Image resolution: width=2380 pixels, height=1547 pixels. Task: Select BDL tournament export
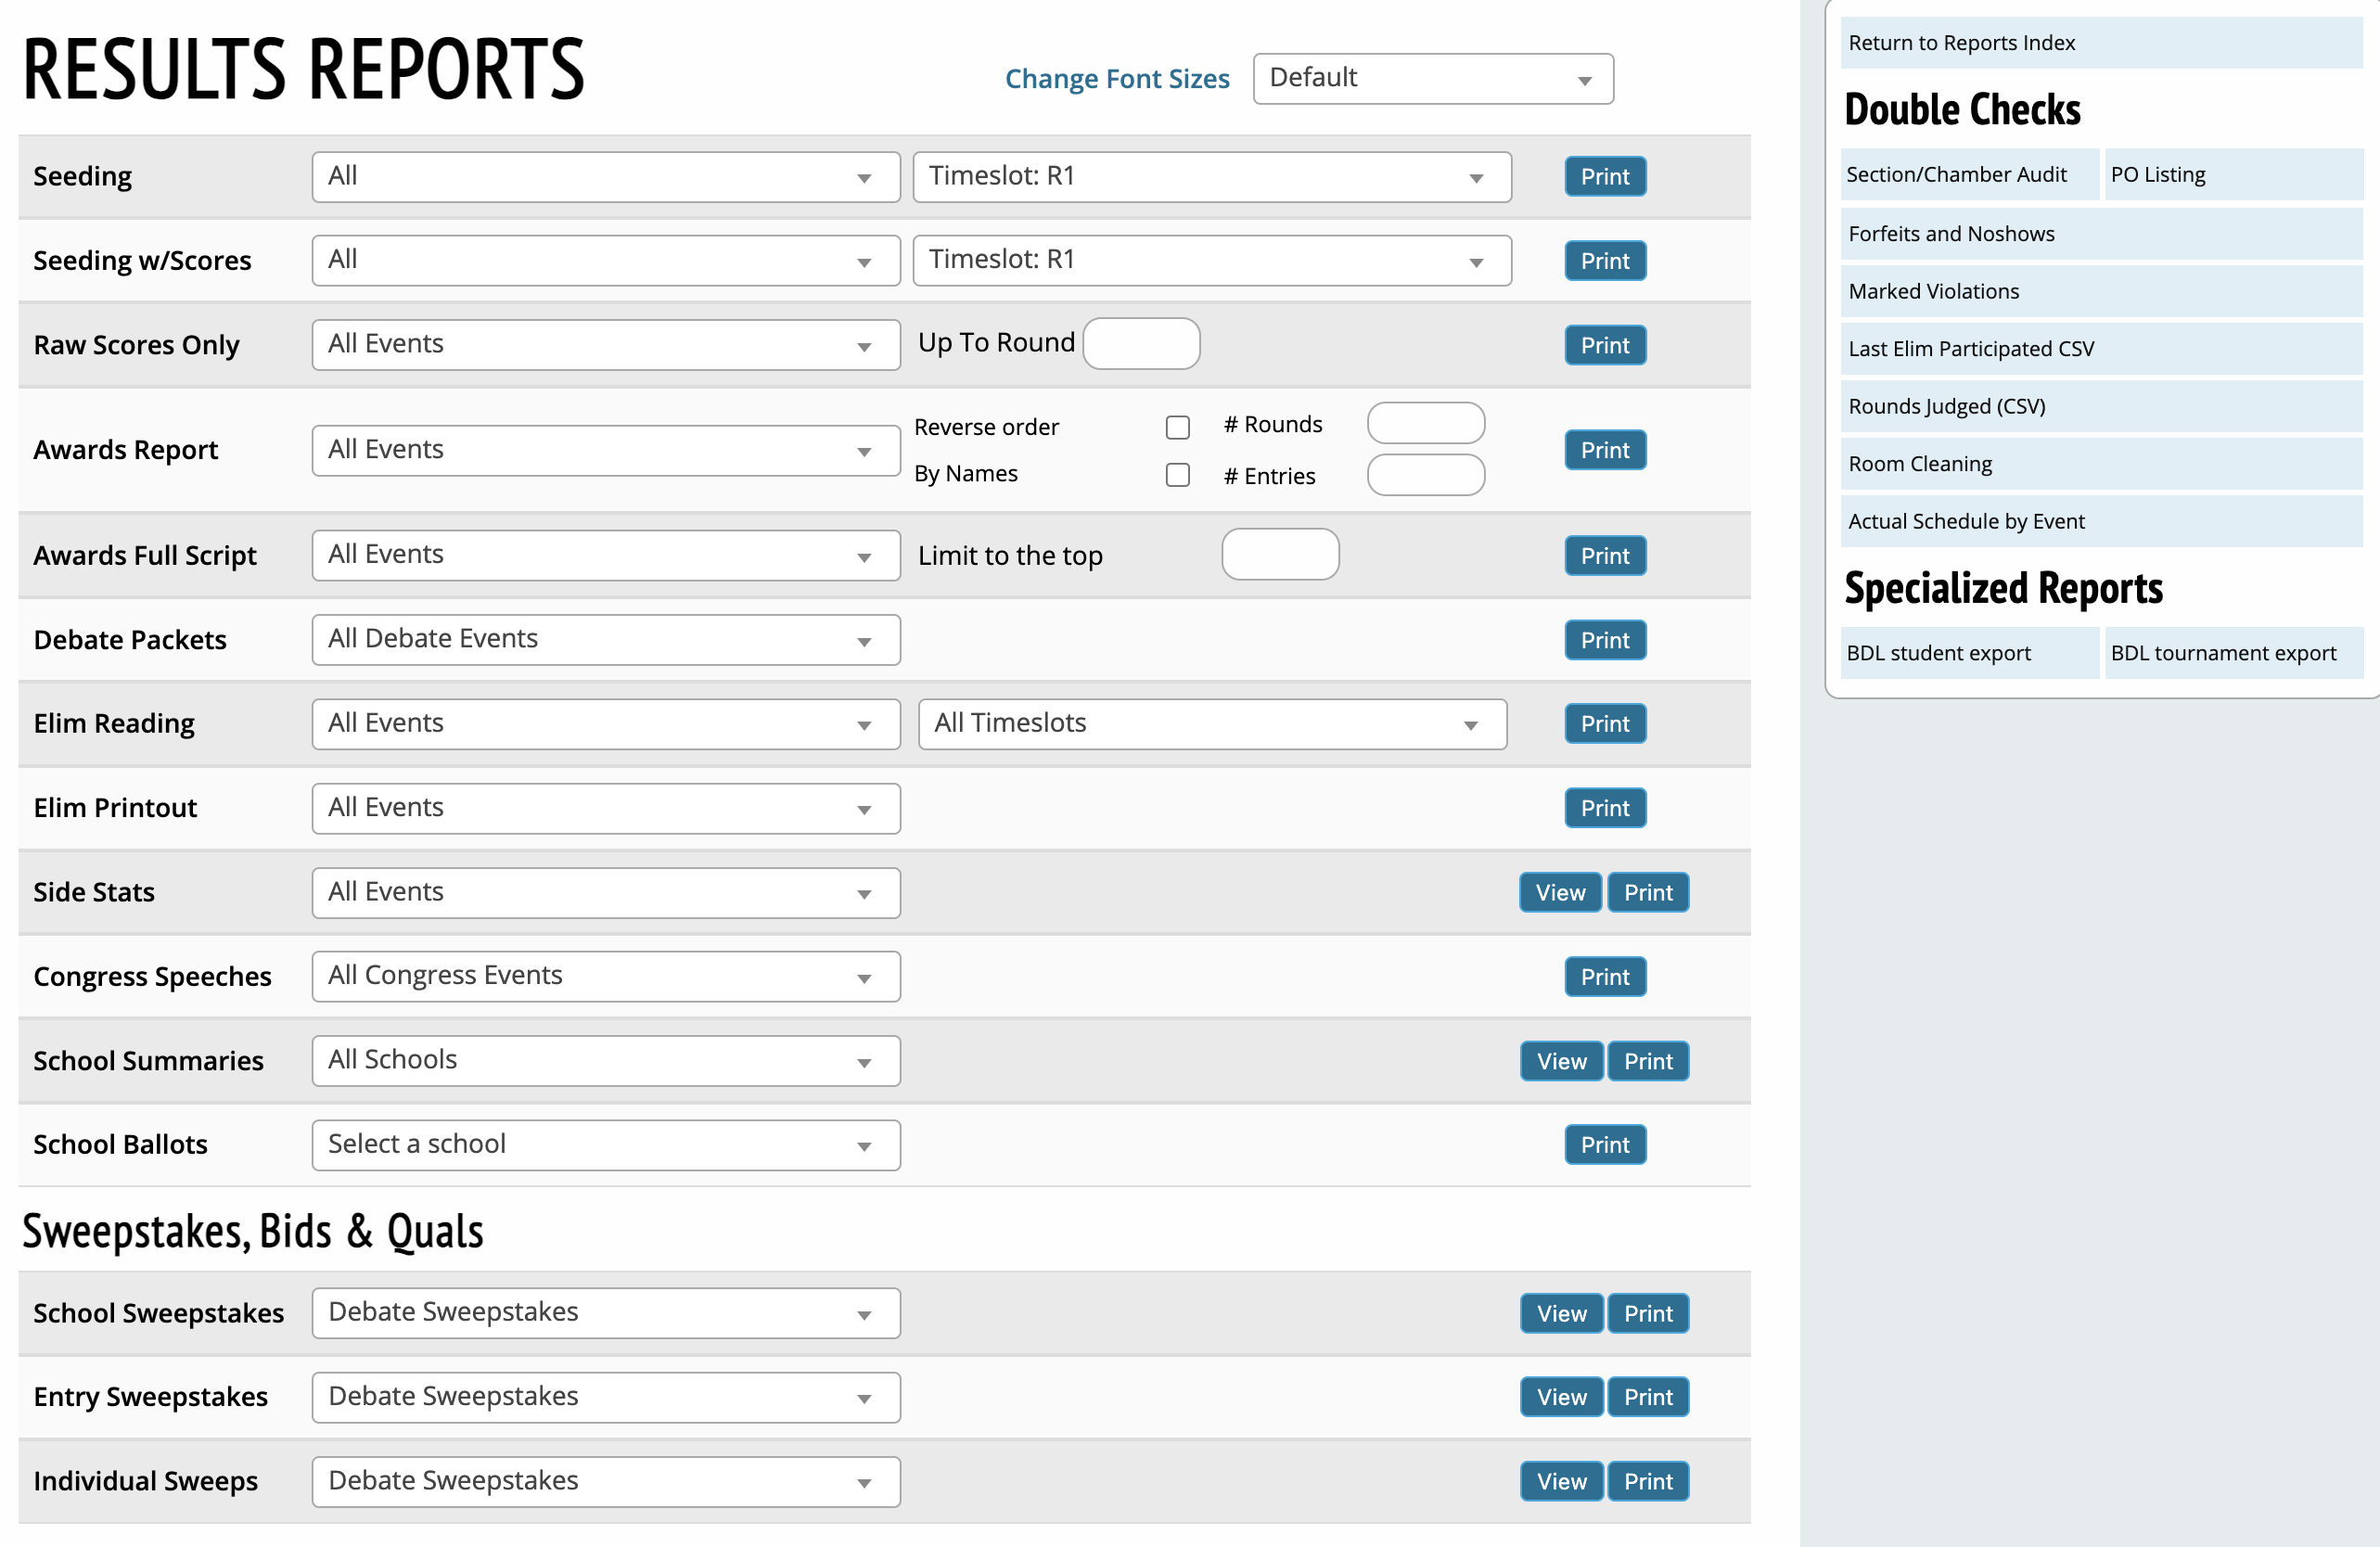click(x=2222, y=653)
